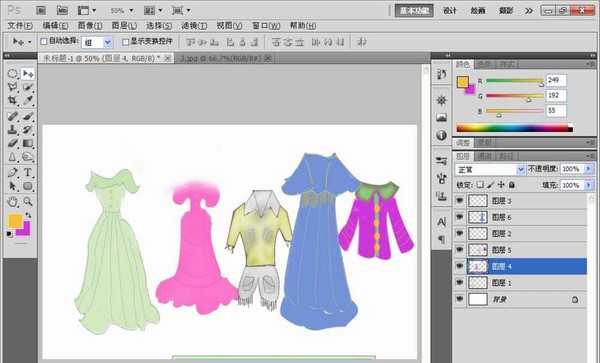Screen dimensions: 600x363
Task: Open the 图像(I) menu
Action: 90,26
